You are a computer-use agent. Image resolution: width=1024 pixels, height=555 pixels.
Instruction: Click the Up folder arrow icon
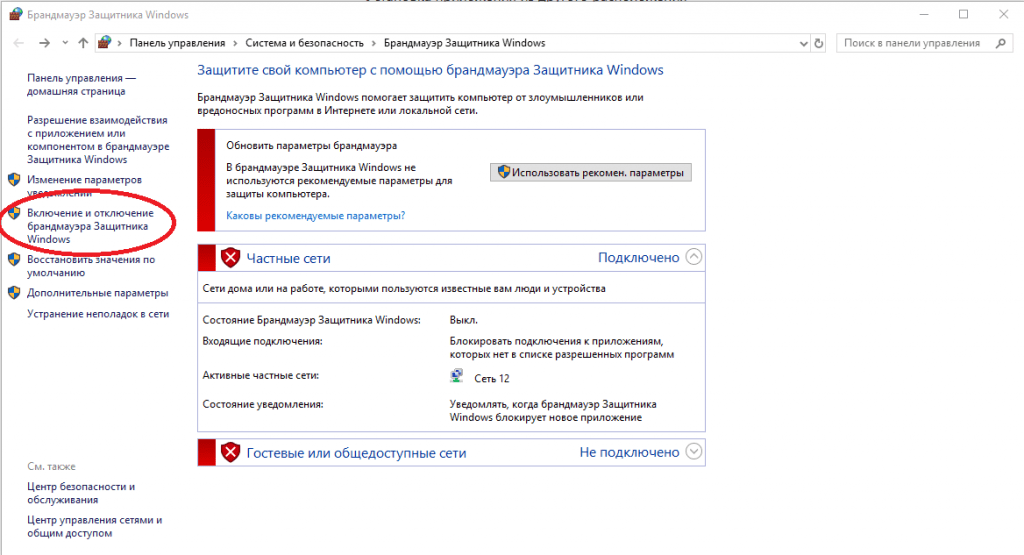(83, 44)
